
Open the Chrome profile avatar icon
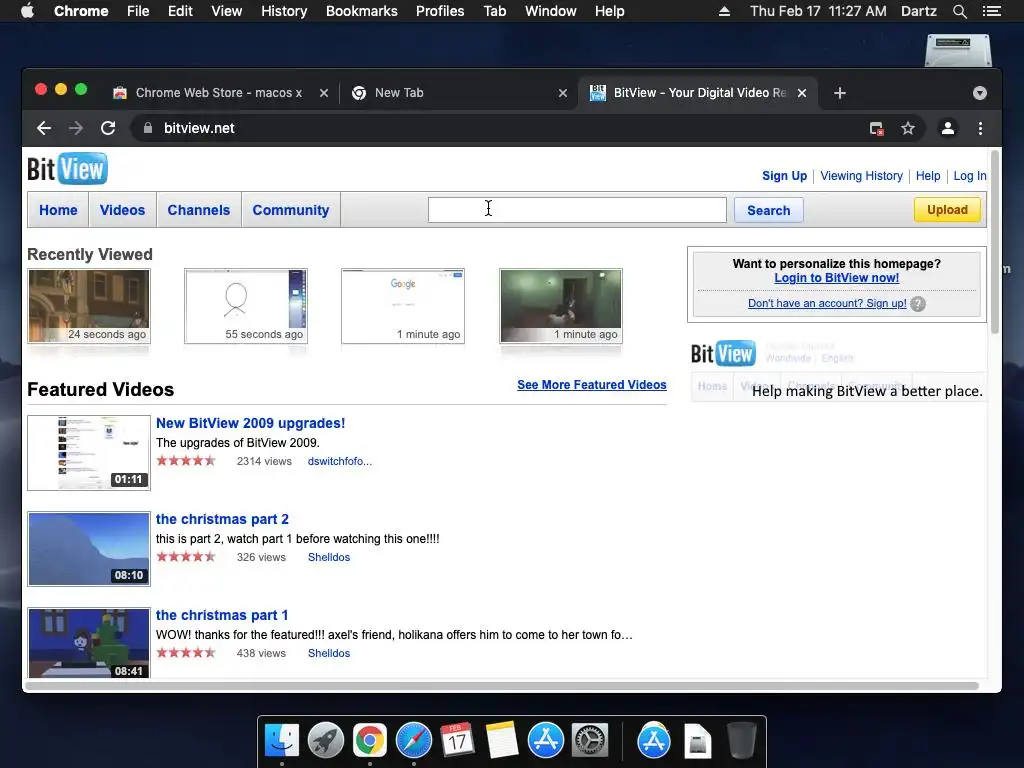pos(948,129)
